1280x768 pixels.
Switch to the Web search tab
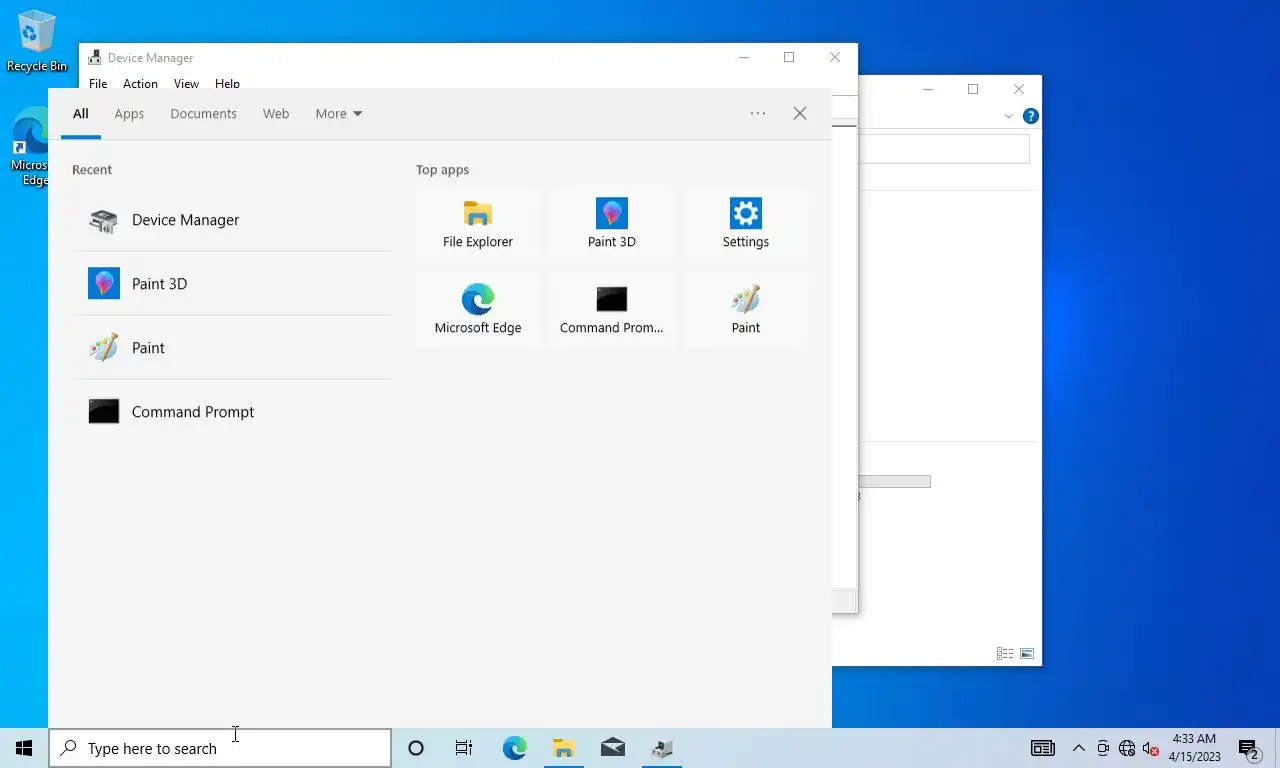pos(276,114)
